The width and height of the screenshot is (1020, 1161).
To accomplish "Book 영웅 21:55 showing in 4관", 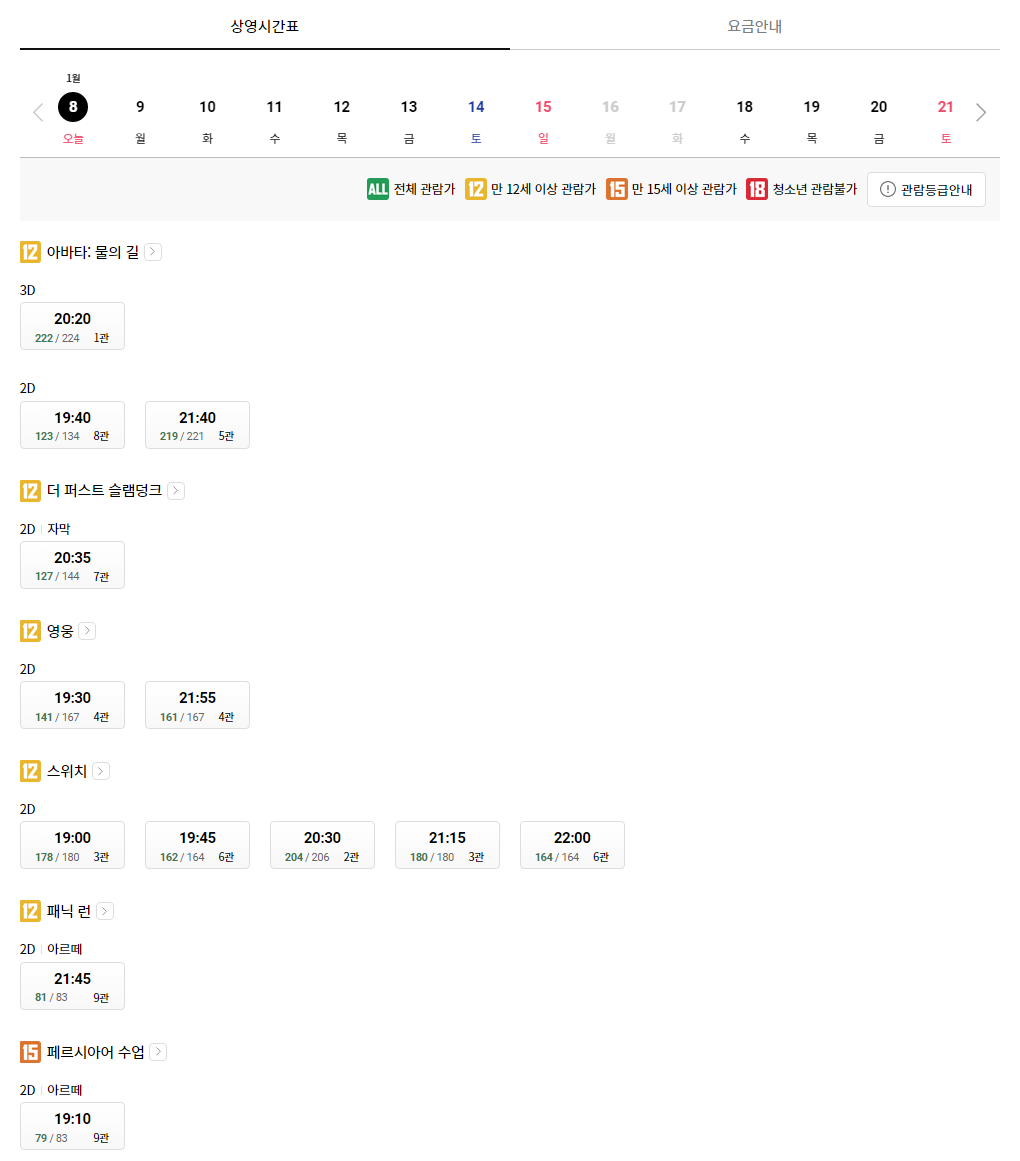I will [198, 705].
